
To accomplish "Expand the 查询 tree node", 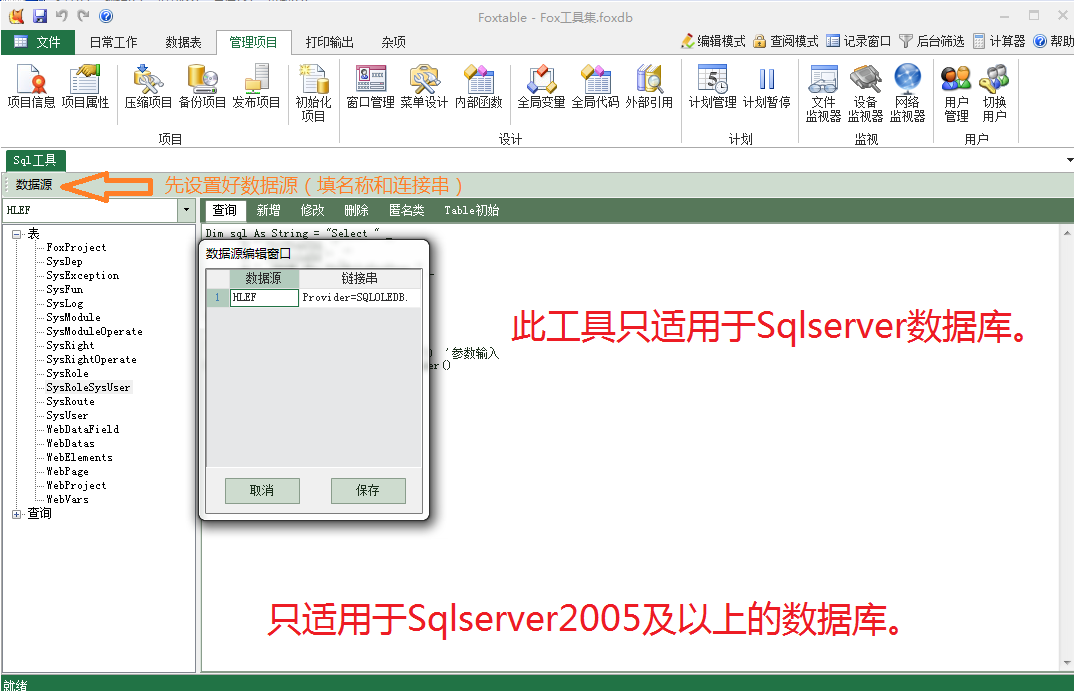I will [x=16, y=514].
